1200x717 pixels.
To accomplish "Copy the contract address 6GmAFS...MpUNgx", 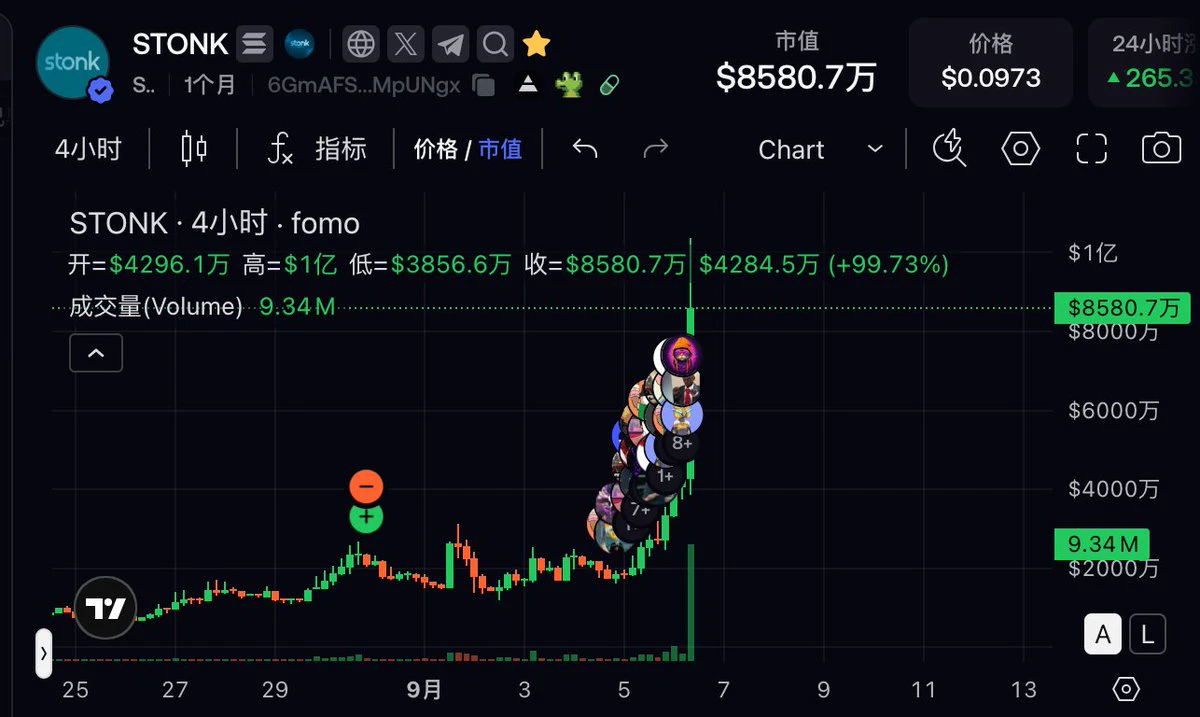I will [484, 85].
